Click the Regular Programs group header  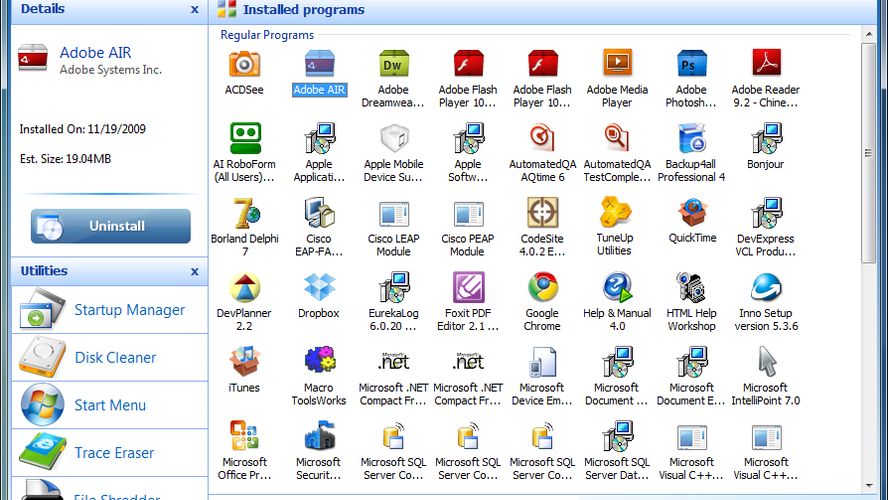point(267,35)
